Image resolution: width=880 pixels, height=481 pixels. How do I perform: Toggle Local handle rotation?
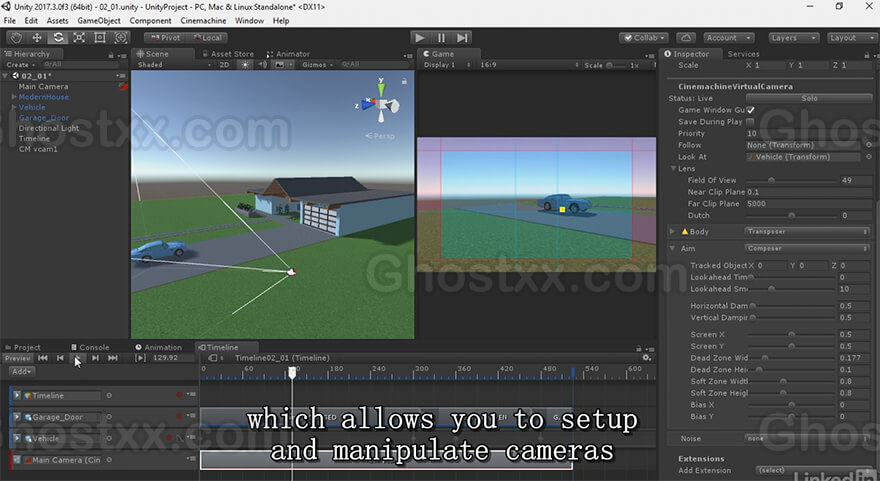207,38
